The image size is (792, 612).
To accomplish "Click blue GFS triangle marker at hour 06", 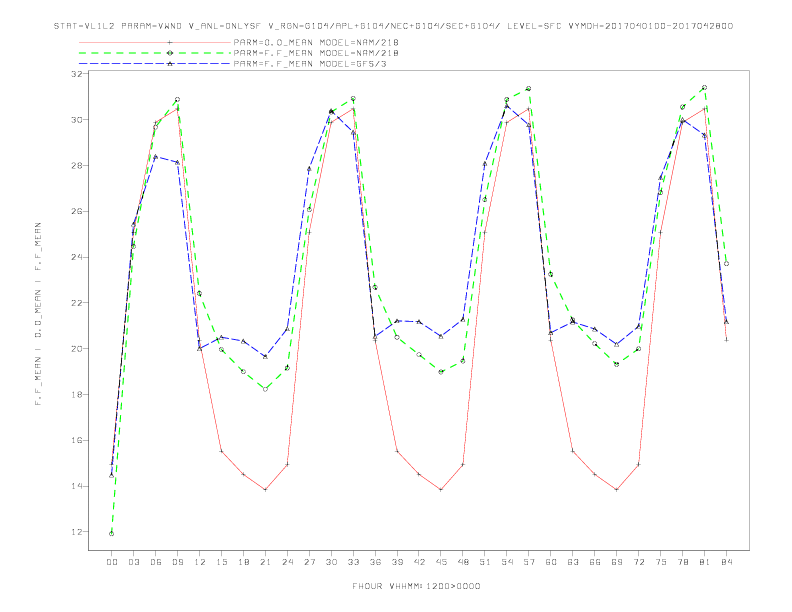I will 156,157.
